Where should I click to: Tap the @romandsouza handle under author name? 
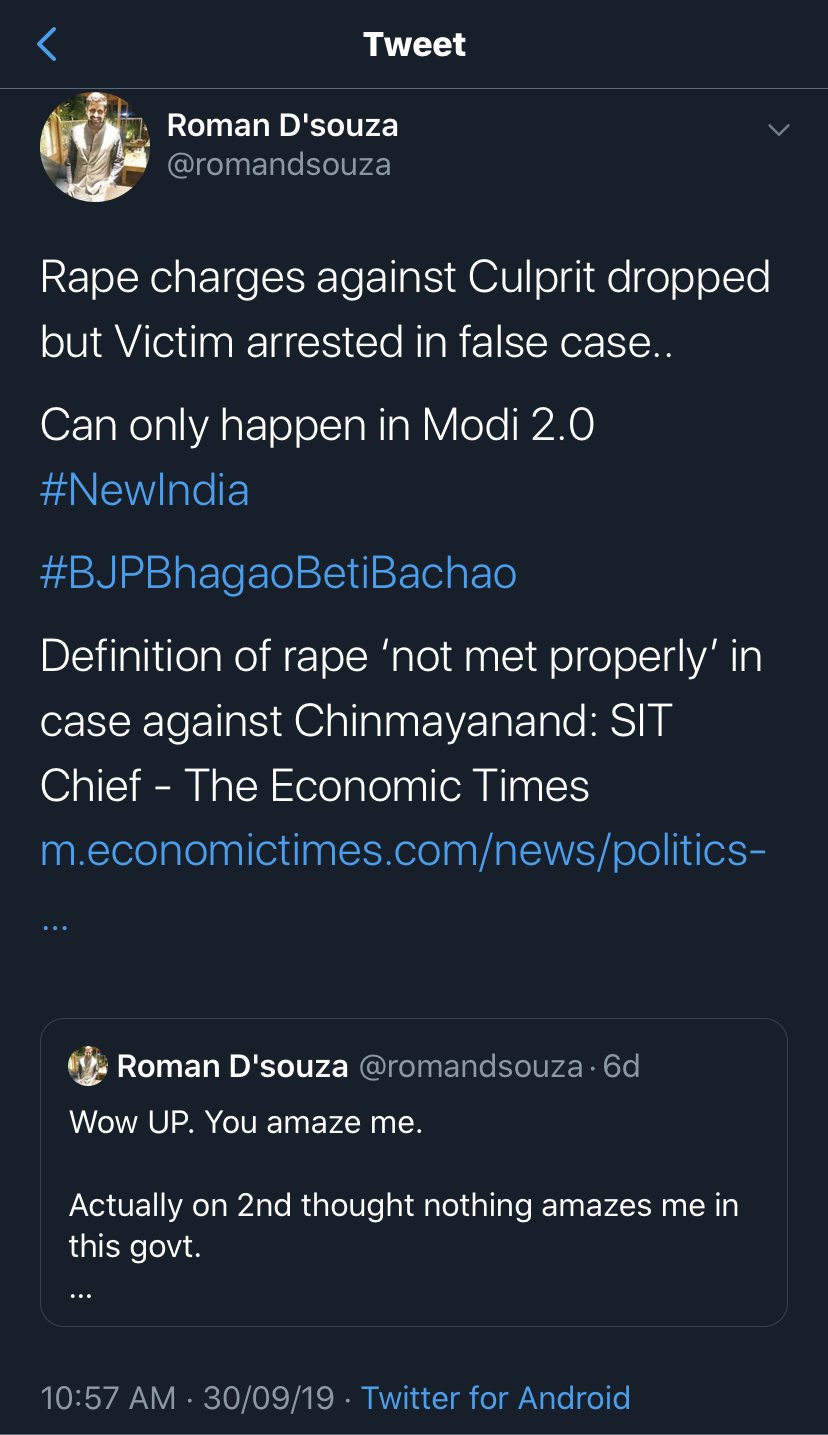coord(278,164)
